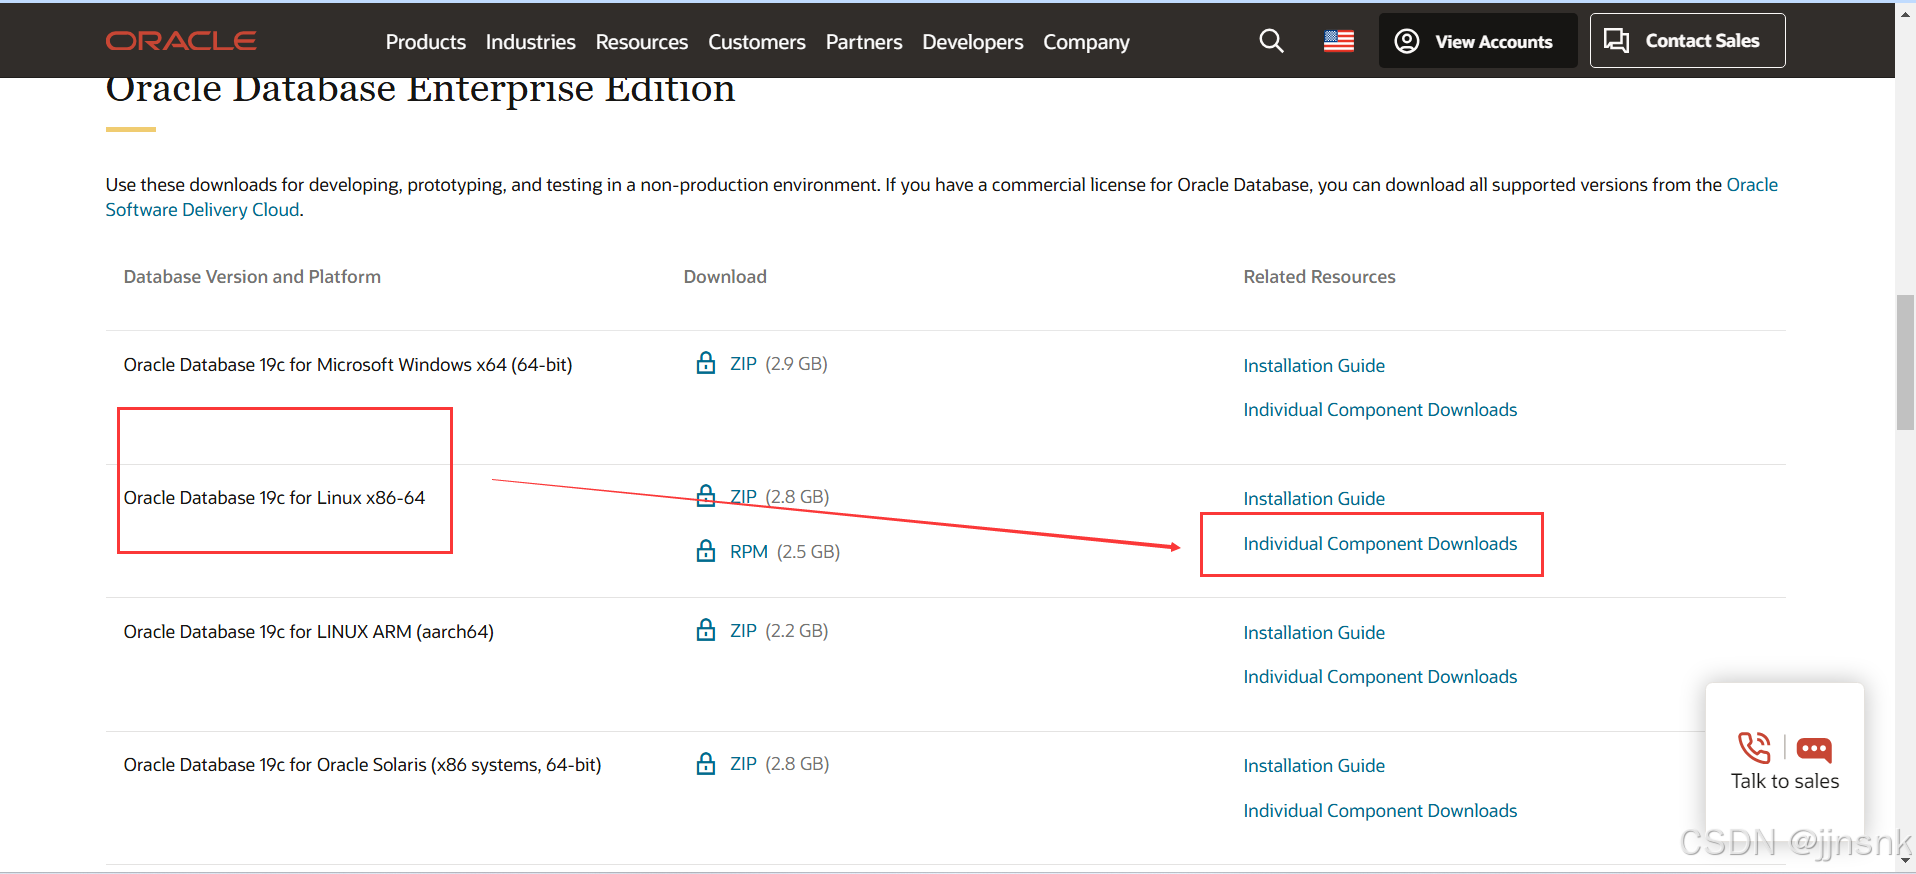Screen dimensions: 1916x874
Task: Open Installation Guide for Oracle Solaris
Action: tap(1314, 766)
